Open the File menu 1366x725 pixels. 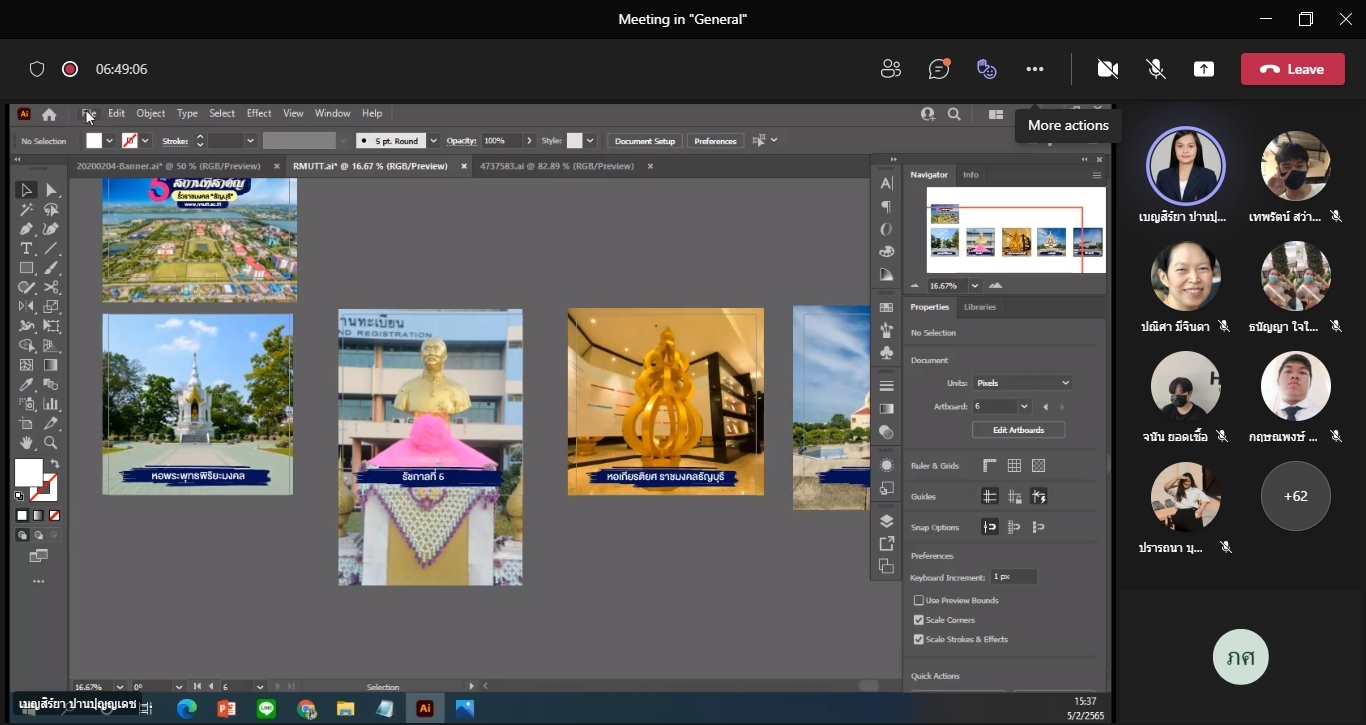pyautogui.click(x=89, y=114)
